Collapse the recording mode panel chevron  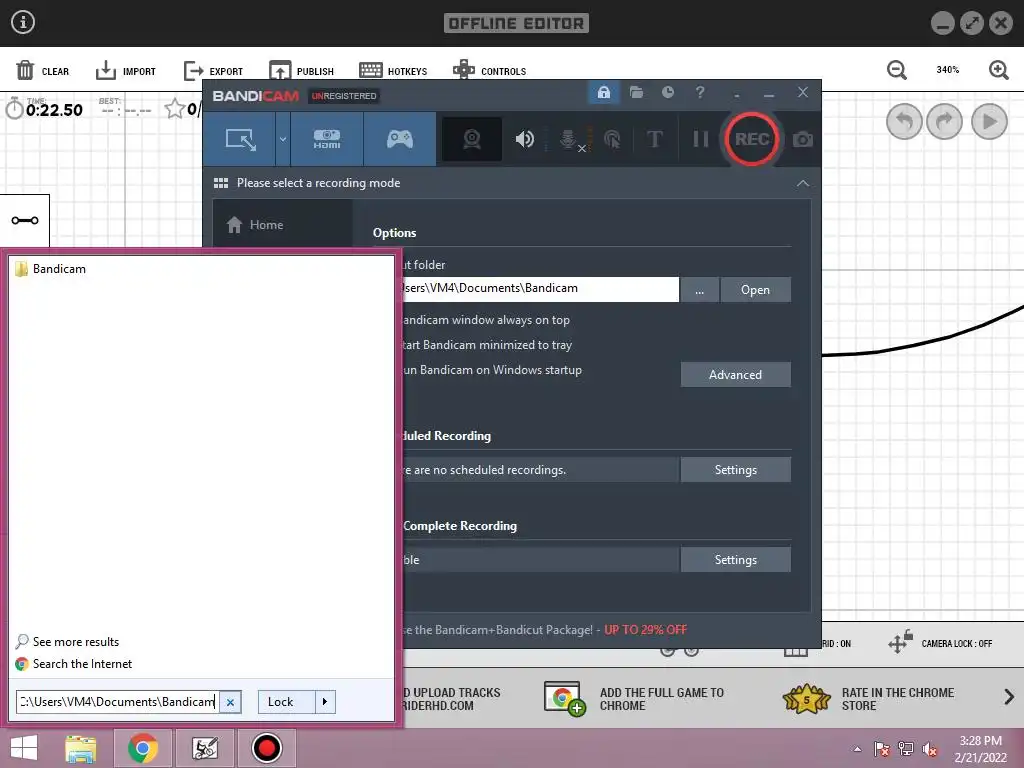click(x=803, y=184)
